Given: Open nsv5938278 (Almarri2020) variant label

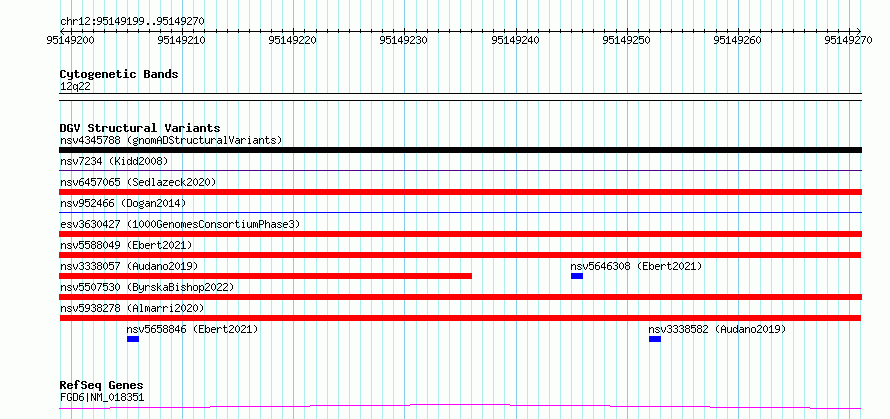Looking at the screenshot, I should tap(132, 308).
